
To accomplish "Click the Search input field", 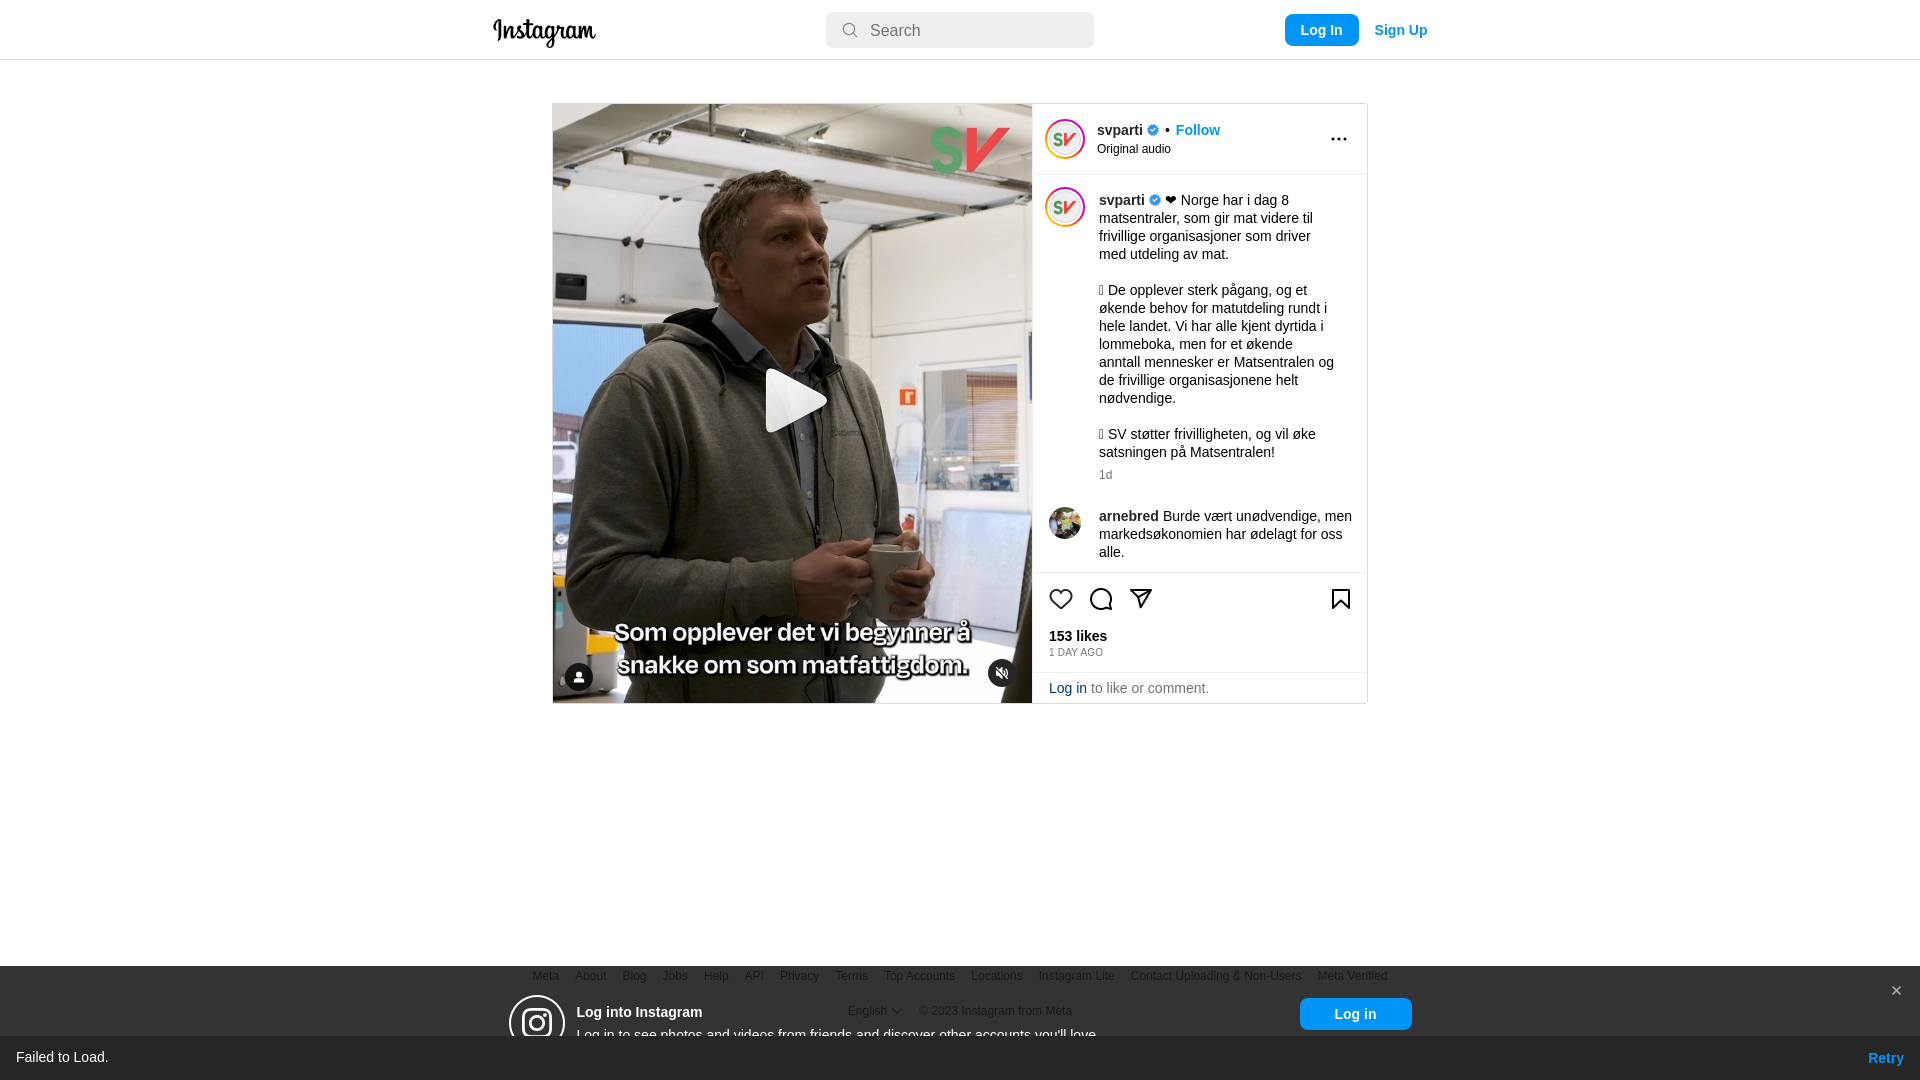I will click(960, 30).
